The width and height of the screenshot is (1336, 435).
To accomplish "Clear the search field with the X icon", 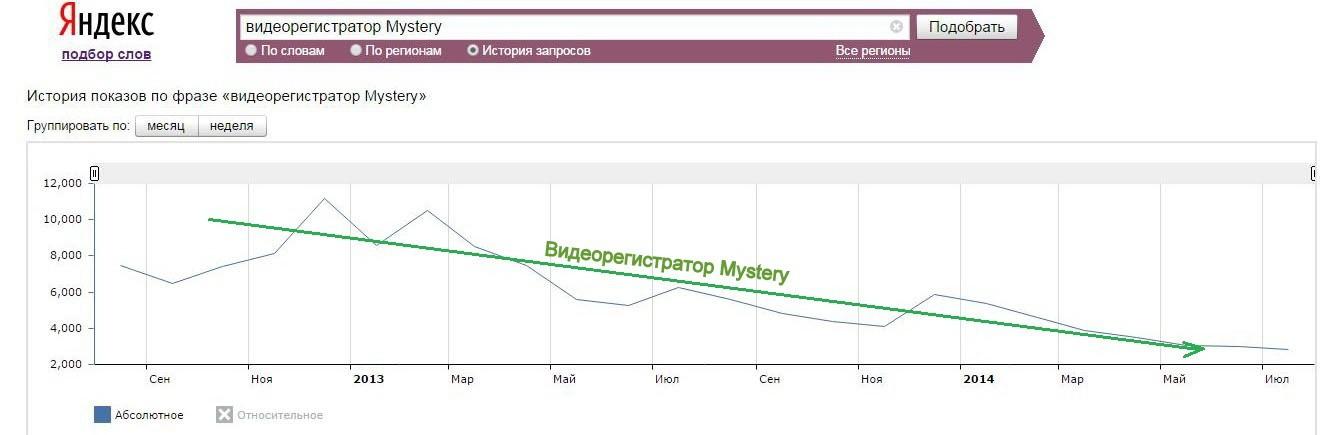I will [896, 27].
